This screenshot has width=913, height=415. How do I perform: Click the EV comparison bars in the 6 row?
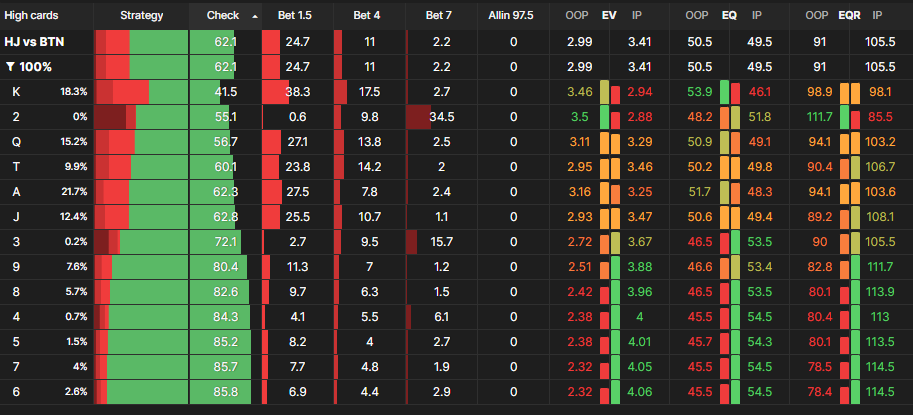609,392
